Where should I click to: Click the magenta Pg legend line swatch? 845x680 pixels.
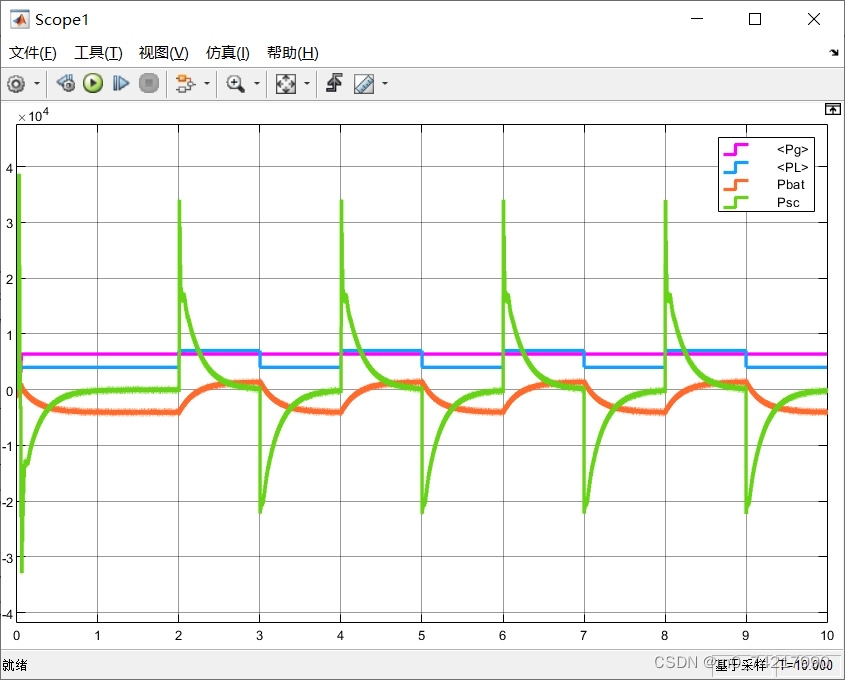[736, 149]
